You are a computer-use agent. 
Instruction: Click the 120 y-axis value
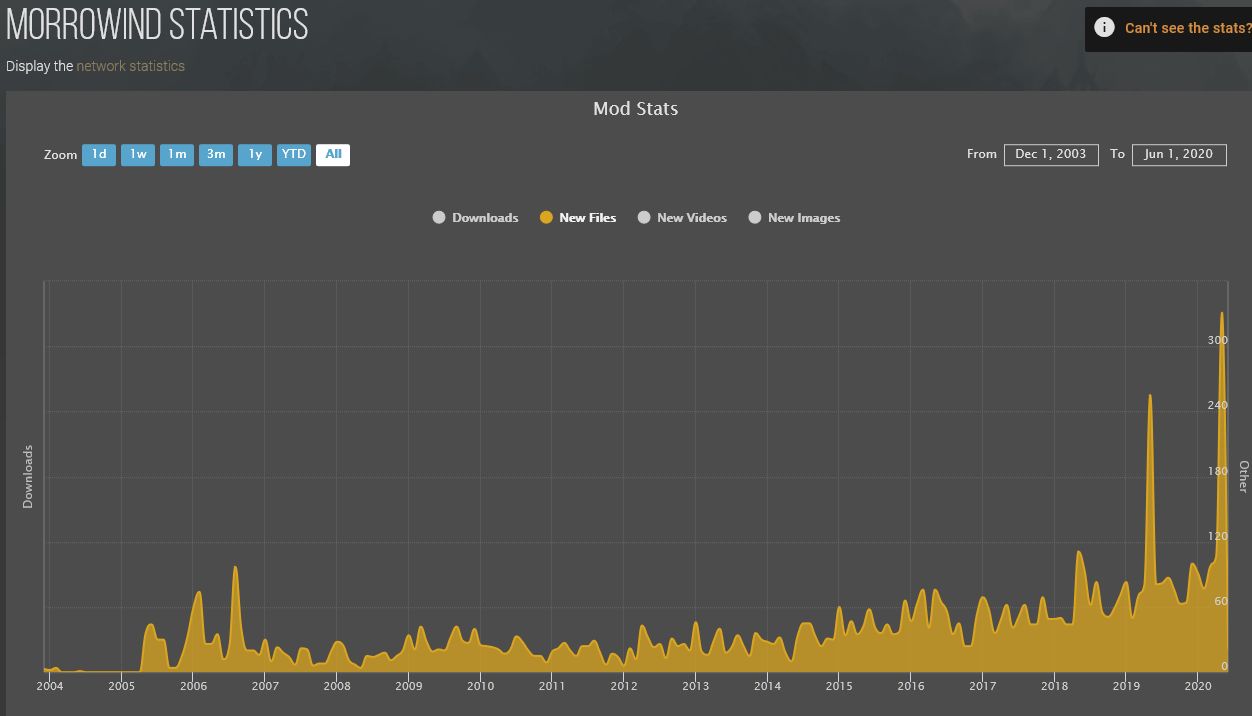pos(1217,536)
